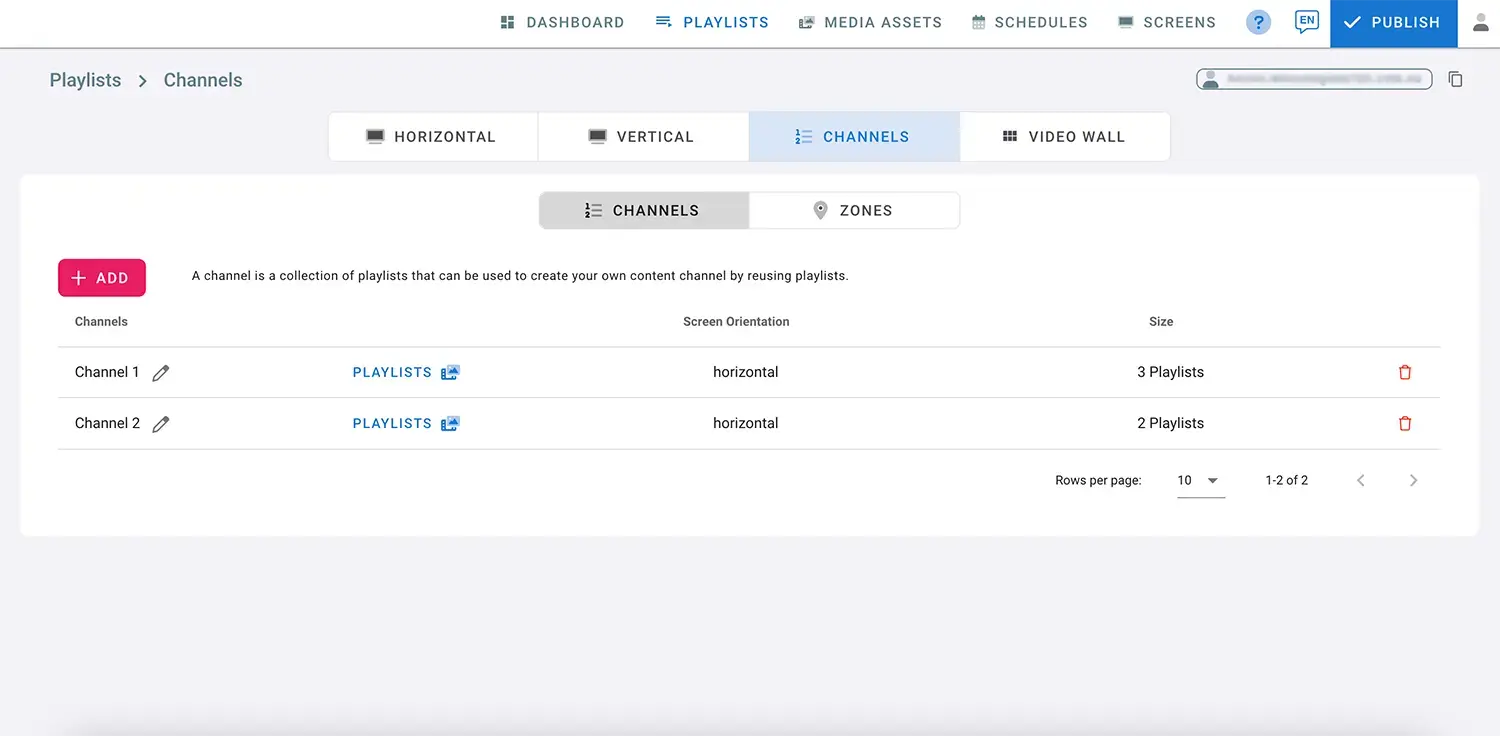Open the Horizontal playlists tab
The height and width of the screenshot is (736, 1500).
(432, 137)
